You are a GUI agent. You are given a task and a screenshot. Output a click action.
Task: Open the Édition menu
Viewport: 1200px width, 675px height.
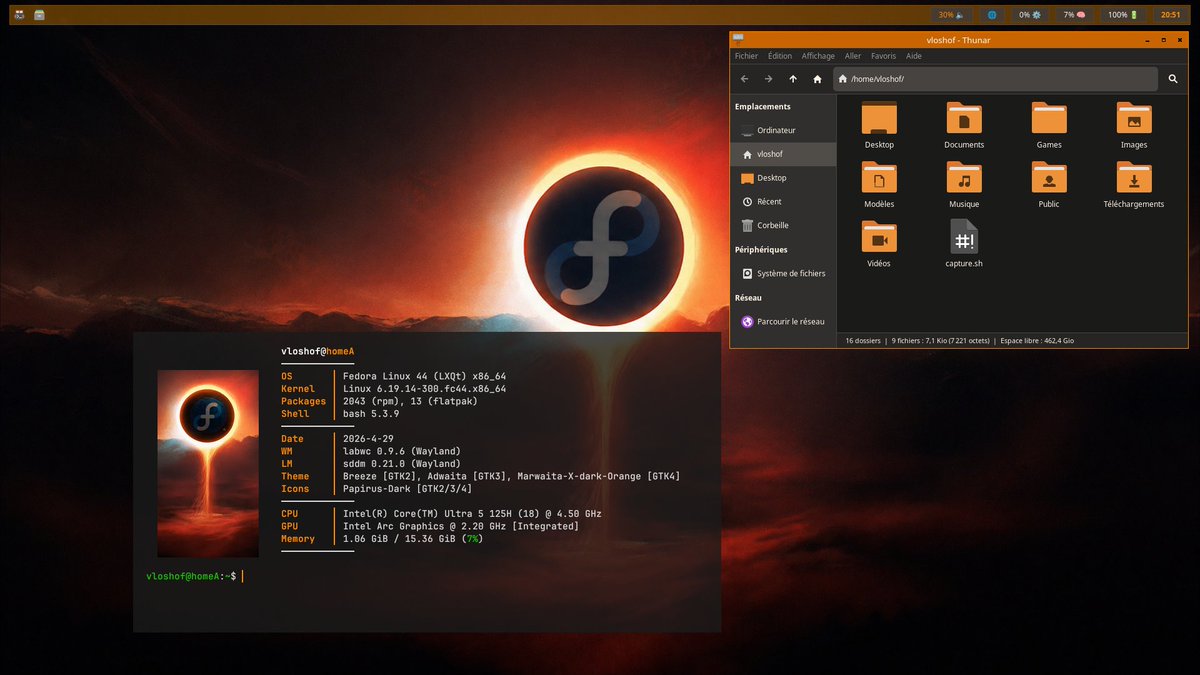point(780,56)
